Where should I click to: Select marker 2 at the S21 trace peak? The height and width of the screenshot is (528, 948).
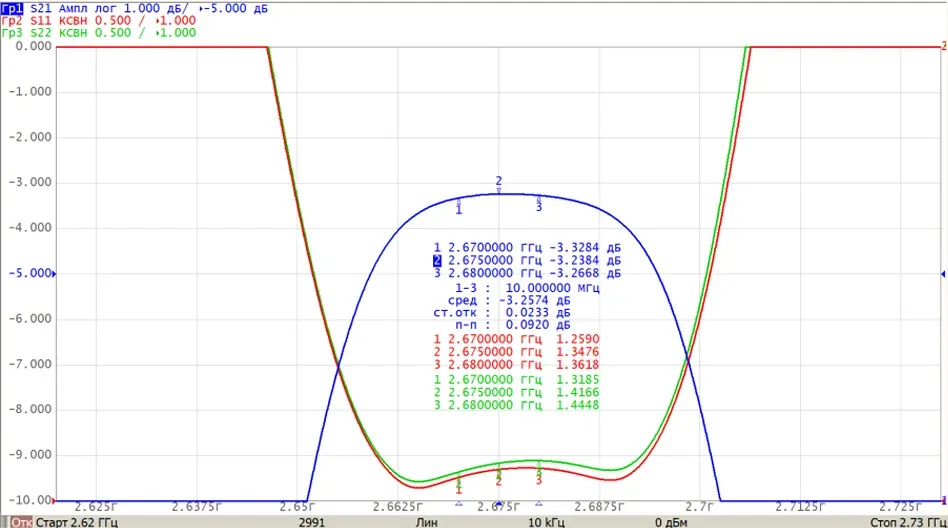click(x=499, y=184)
